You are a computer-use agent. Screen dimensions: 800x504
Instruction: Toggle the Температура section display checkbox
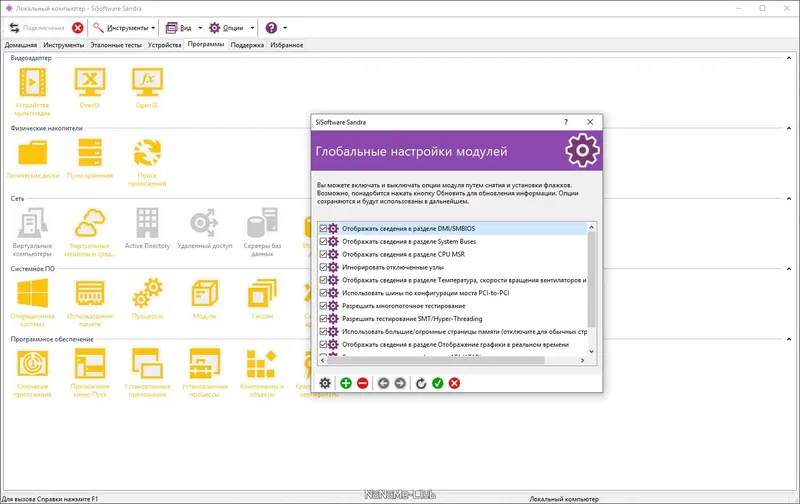(323, 280)
